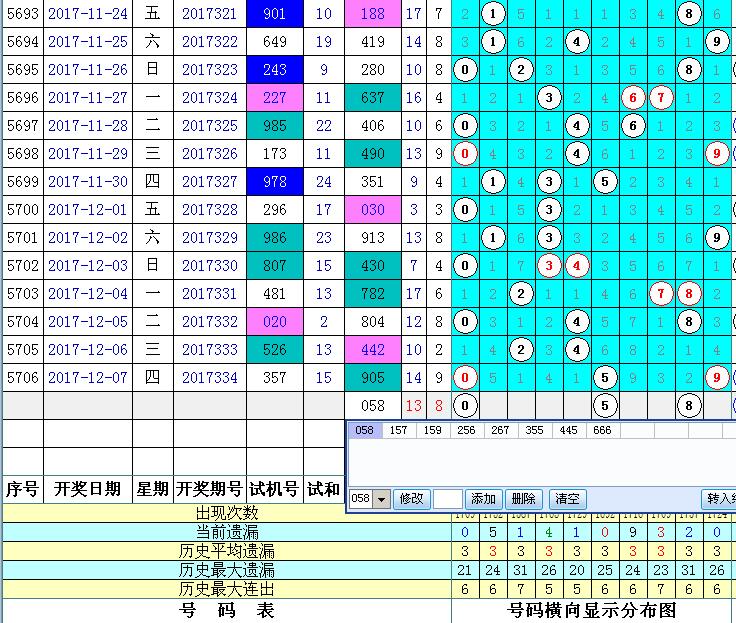Click the red circled 6 in row 5696

point(633,98)
